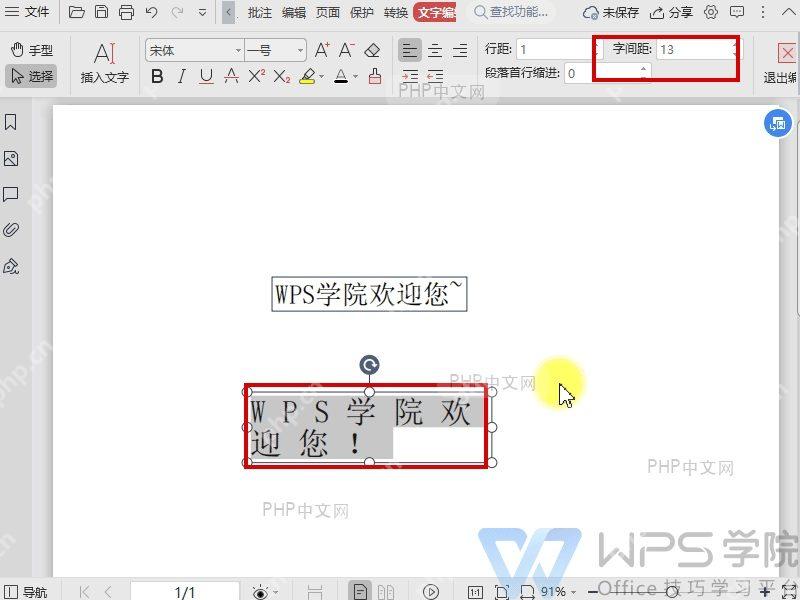Click the 未保存 cloud status button

611,12
